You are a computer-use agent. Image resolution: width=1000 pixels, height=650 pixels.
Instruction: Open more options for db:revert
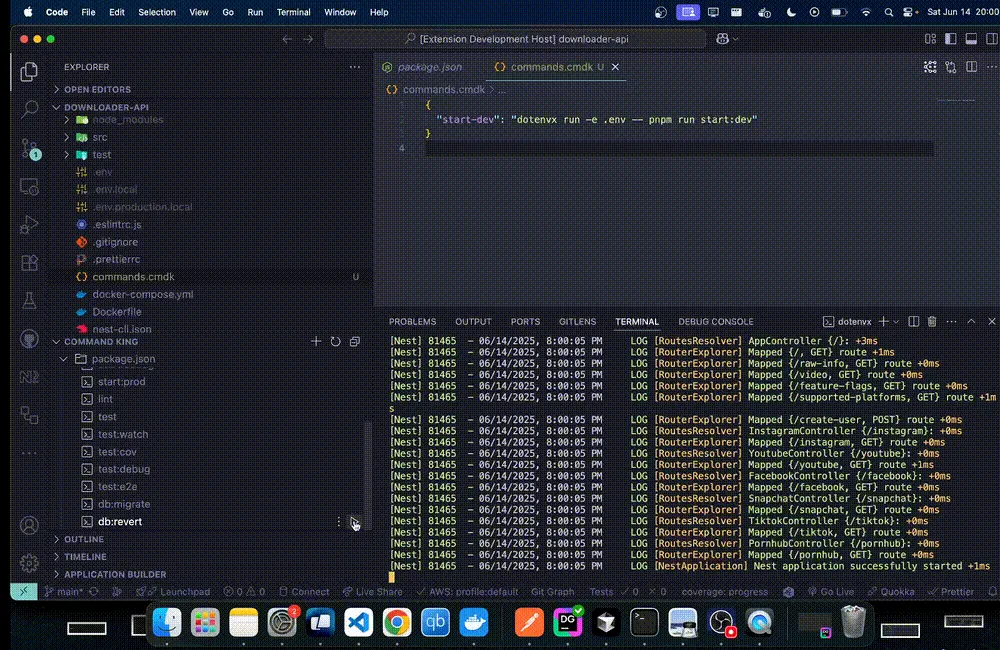[x=339, y=522]
